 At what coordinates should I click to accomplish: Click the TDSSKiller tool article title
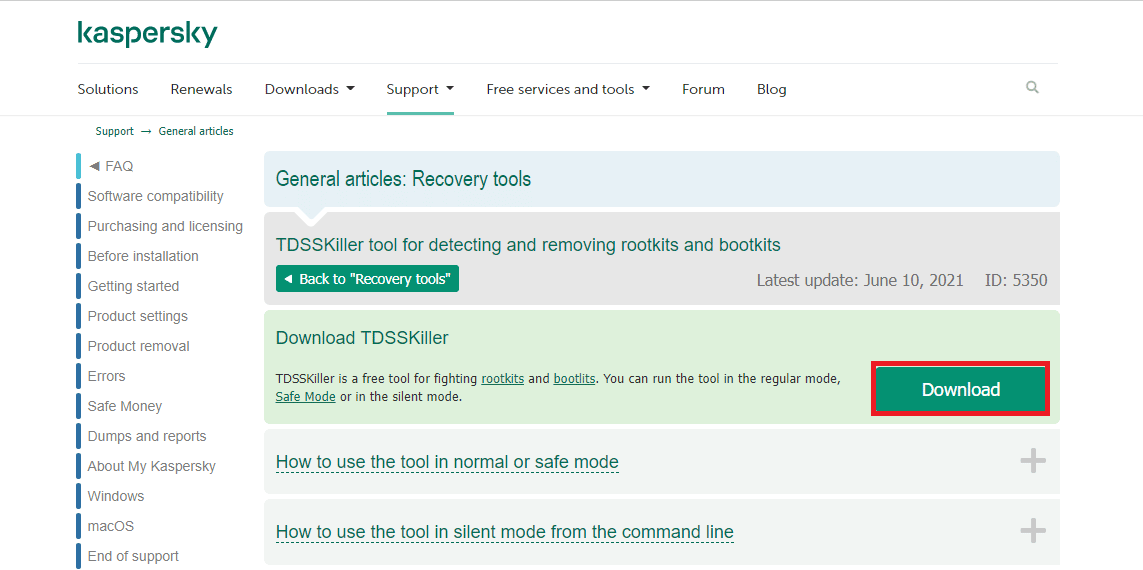[x=528, y=245]
